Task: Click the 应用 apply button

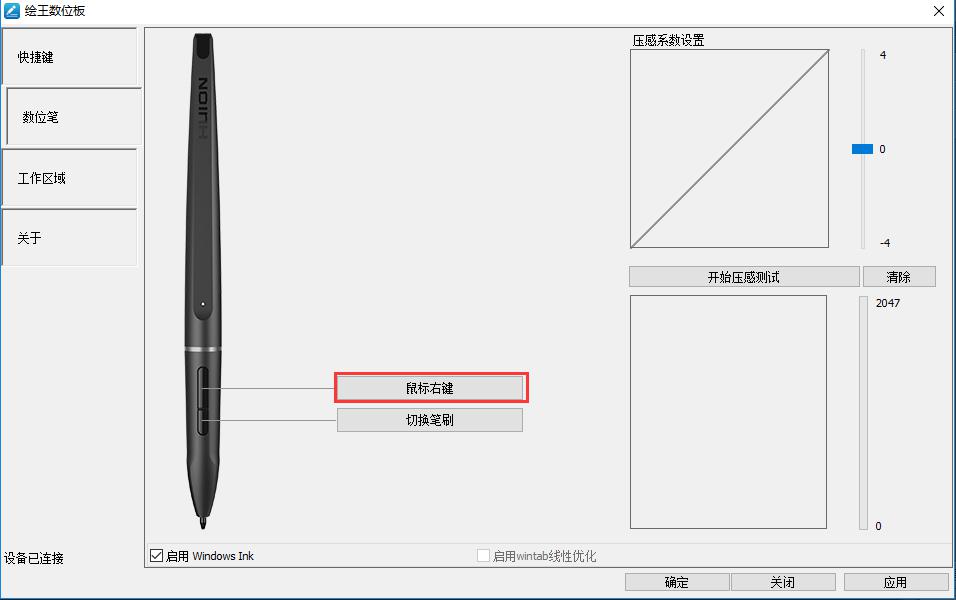Action: pyautogui.click(x=896, y=582)
